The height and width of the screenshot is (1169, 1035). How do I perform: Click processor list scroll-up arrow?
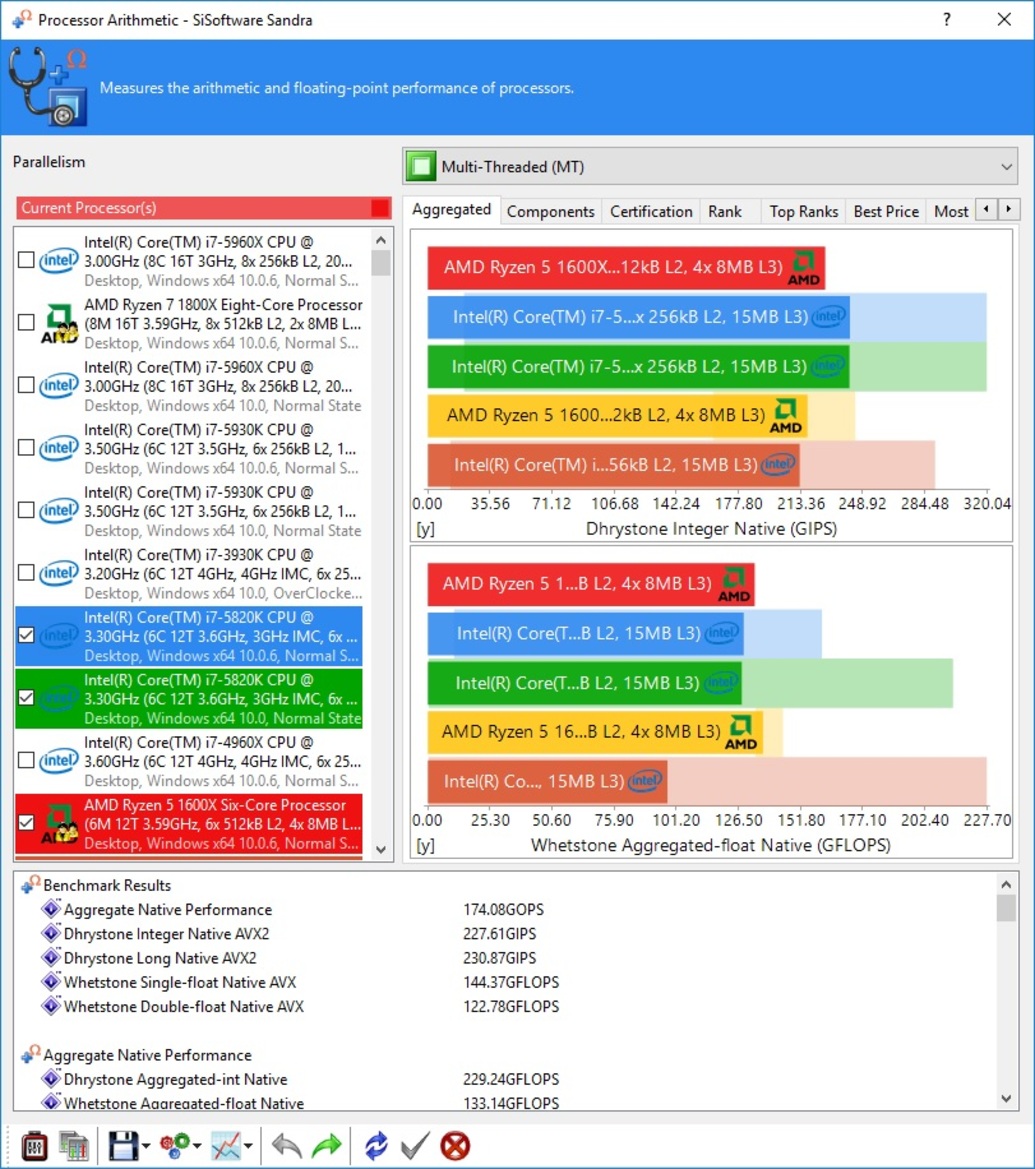coord(381,240)
